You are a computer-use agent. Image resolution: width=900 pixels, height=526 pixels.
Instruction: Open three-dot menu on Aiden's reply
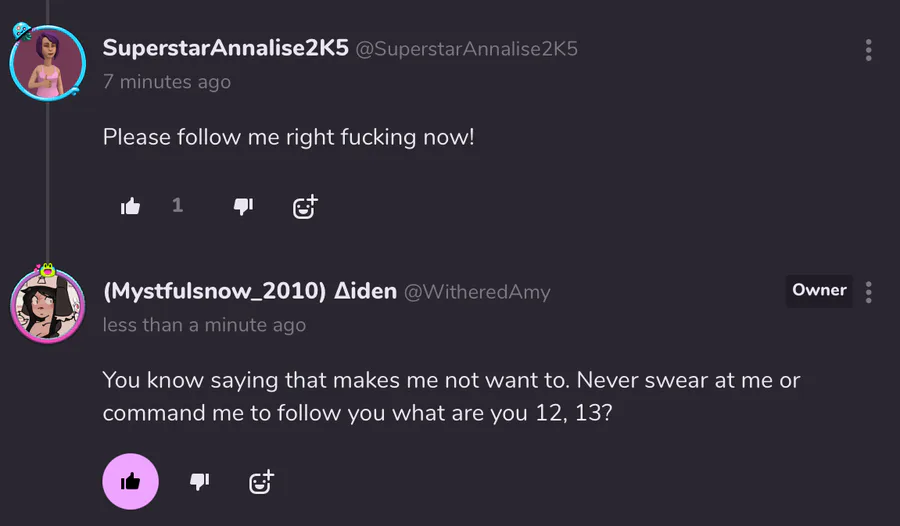(x=868, y=292)
